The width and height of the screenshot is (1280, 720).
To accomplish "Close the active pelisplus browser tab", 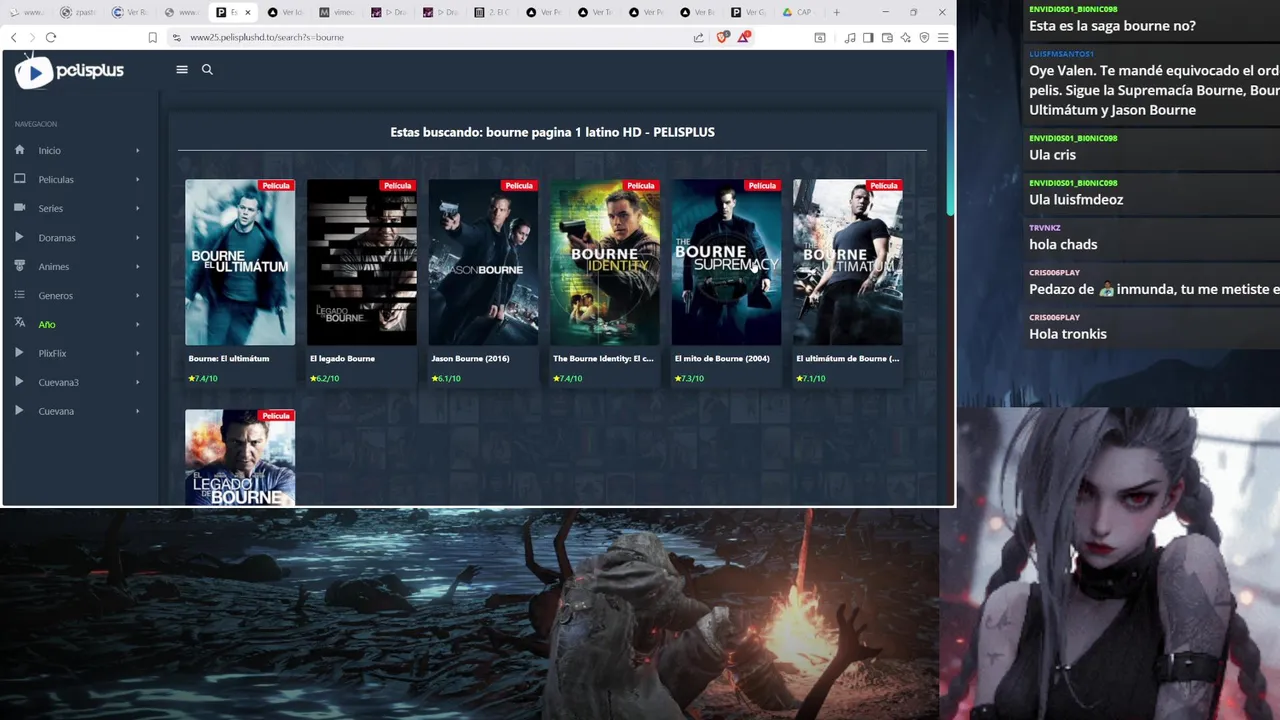I will pos(248,12).
